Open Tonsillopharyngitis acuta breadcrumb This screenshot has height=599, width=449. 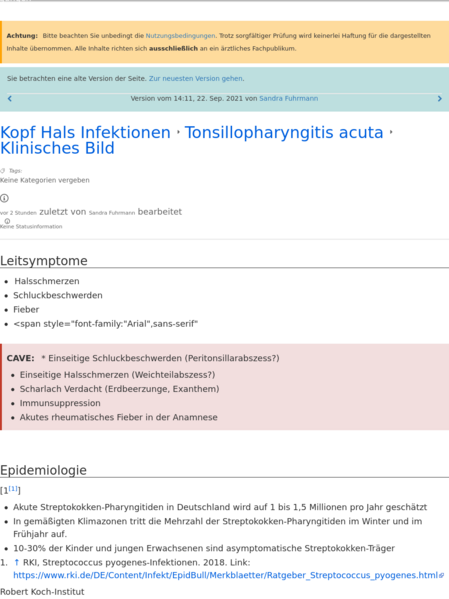(x=284, y=133)
